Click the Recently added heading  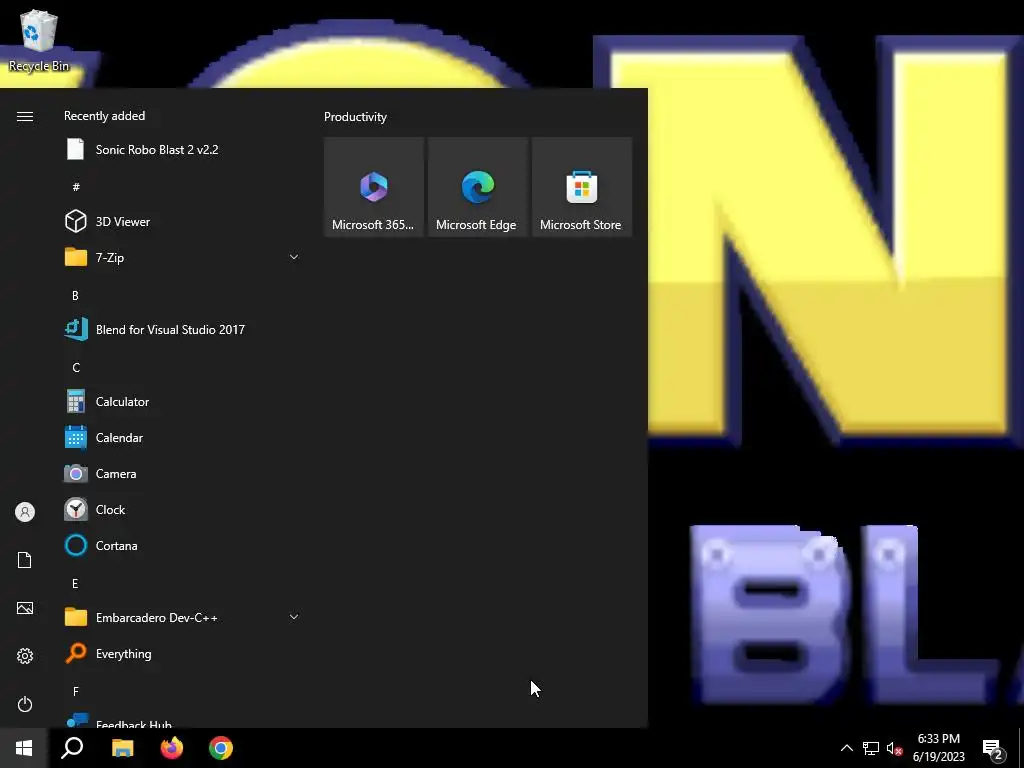104,116
